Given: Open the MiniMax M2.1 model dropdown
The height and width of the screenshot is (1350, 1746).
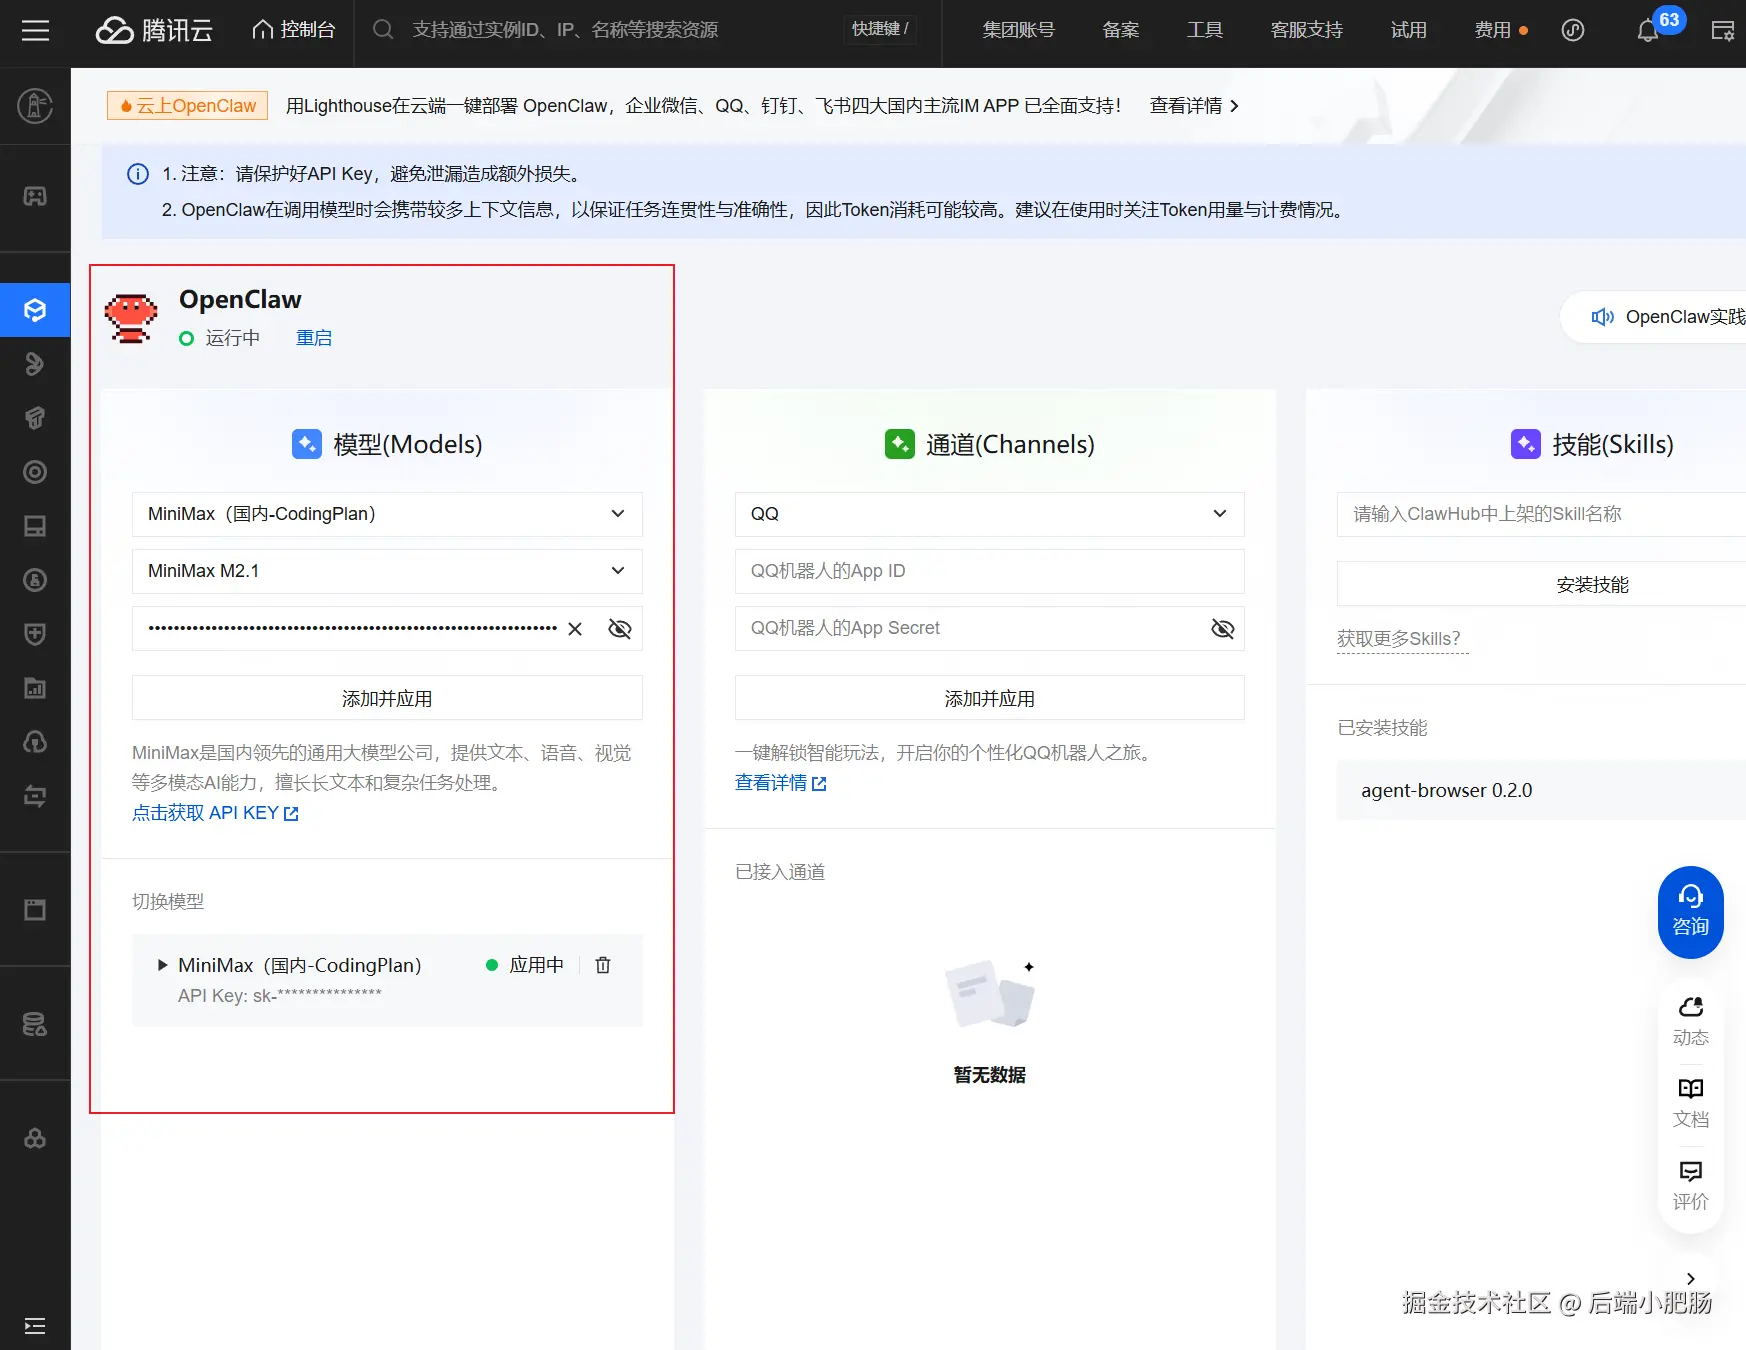Looking at the screenshot, I should click(x=387, y=571).
